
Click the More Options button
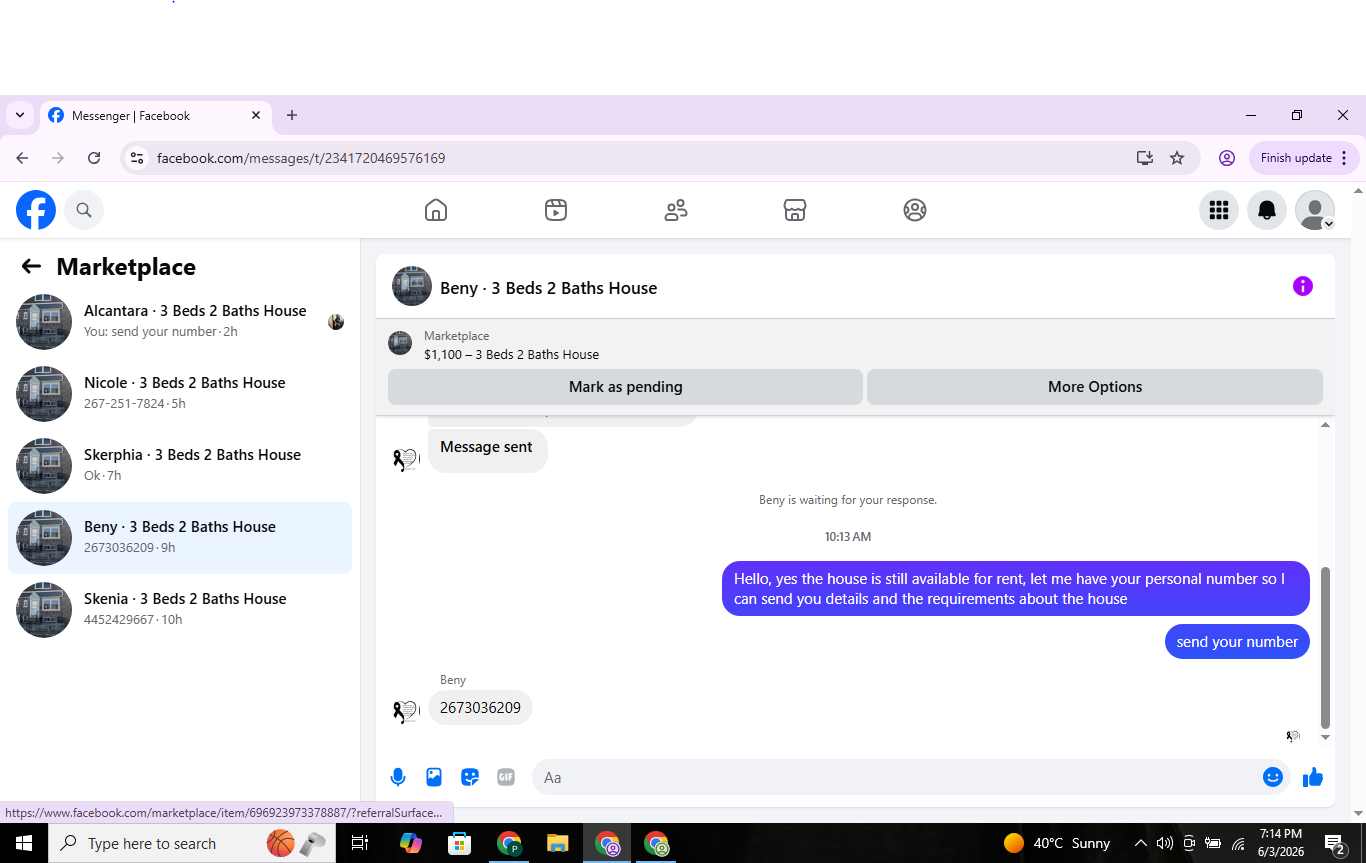[1095, 387]
